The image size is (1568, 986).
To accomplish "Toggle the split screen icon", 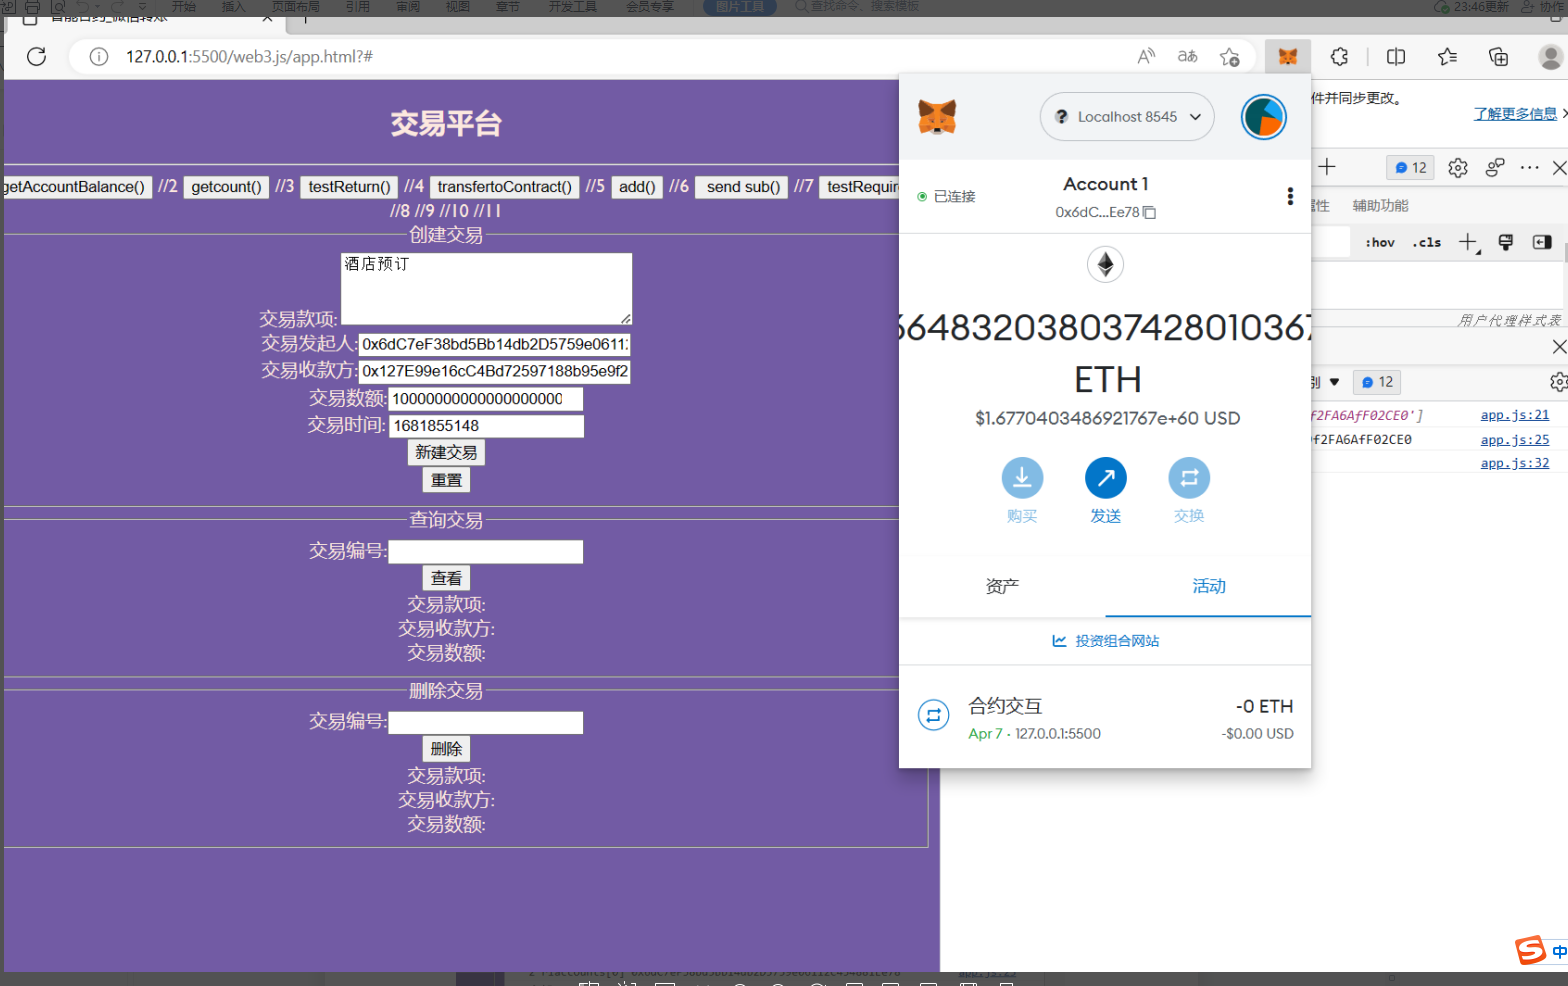I will point(1396,56).
